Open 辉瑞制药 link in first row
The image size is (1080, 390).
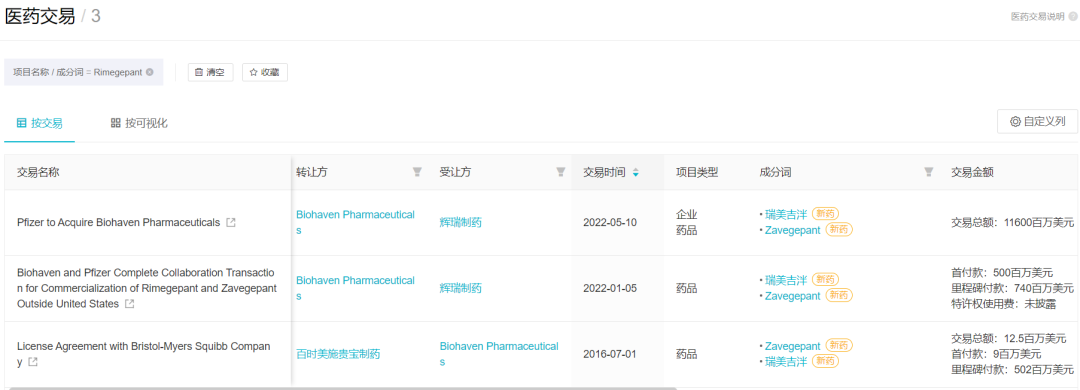(x=460, y=222)
